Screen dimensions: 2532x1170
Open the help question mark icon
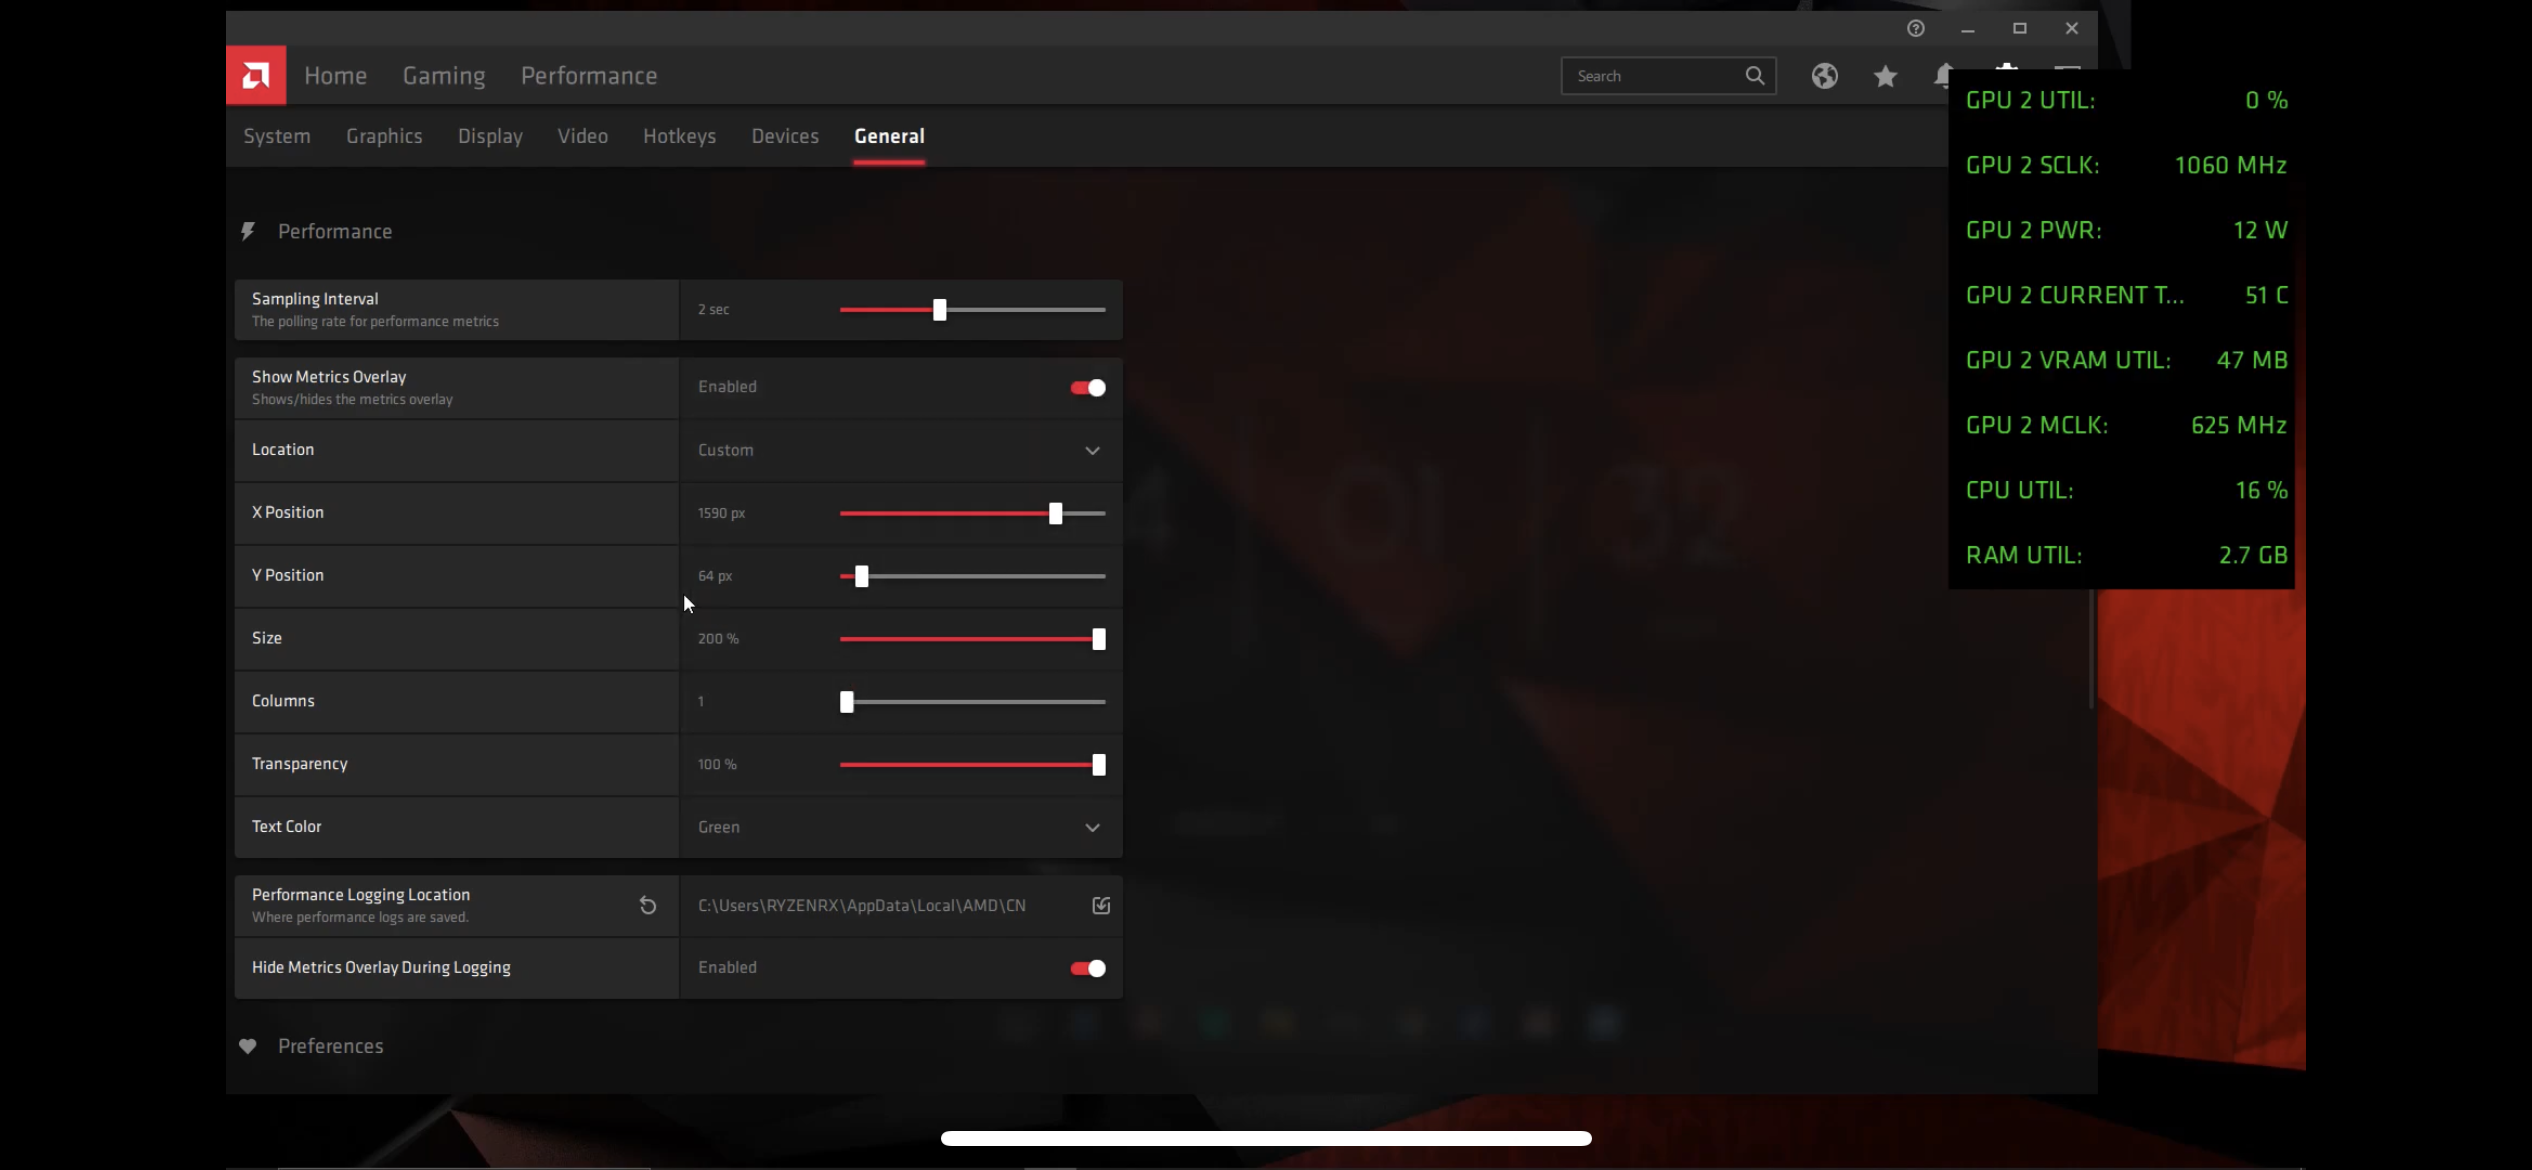[x=1915, y=28]
